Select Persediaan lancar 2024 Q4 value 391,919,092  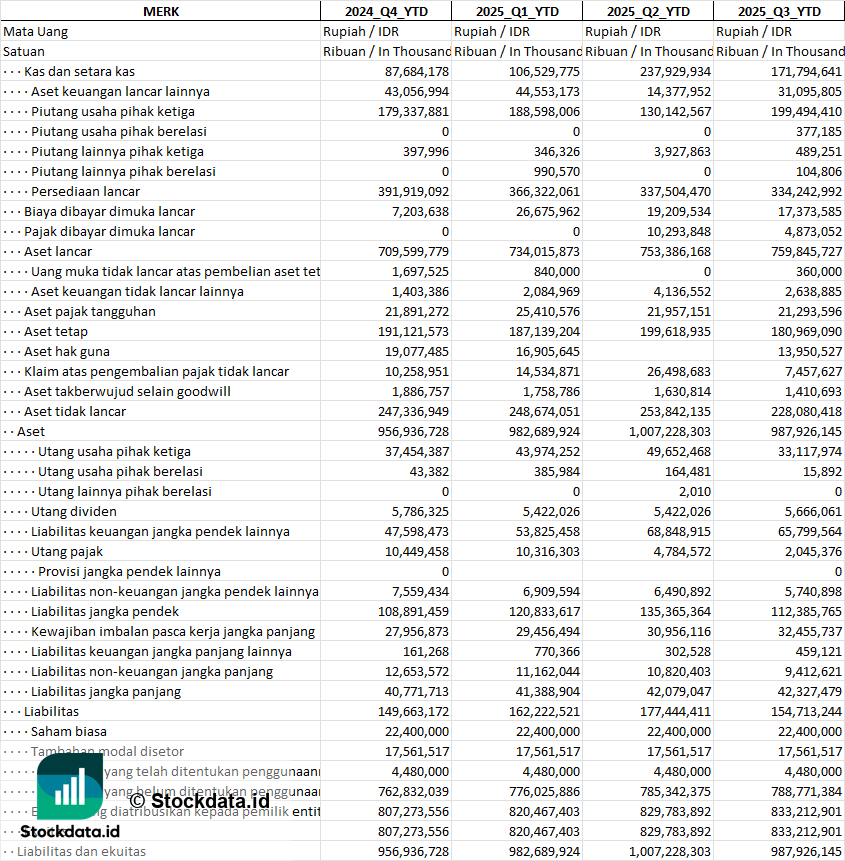413,192
